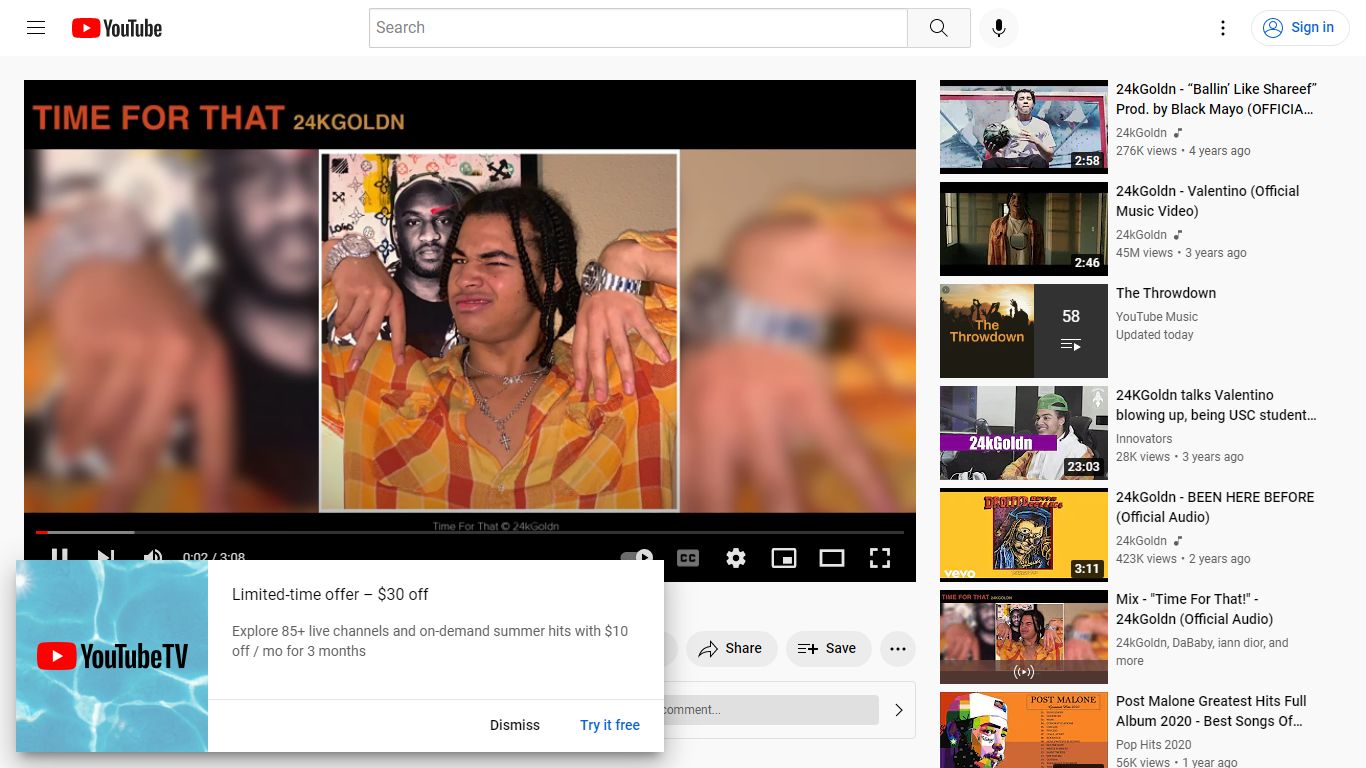The image size is (1366, 768).
Task: Open The Throwdown playlist title
Action: point(1166,293)
